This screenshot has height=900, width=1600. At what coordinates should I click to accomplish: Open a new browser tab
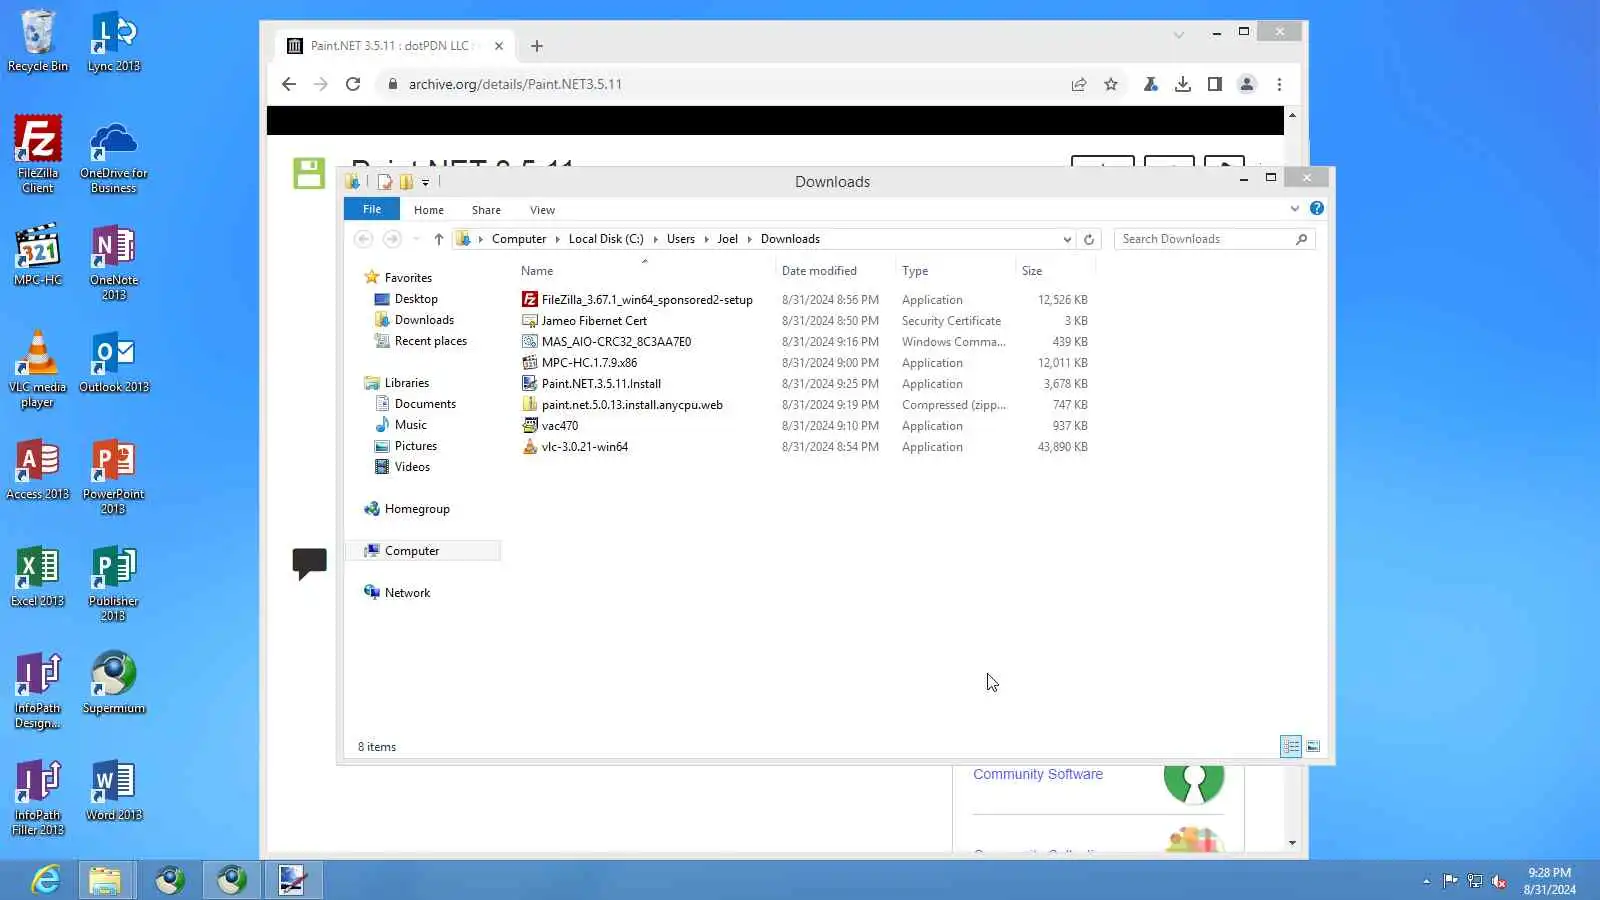click(x=537, y=46)
